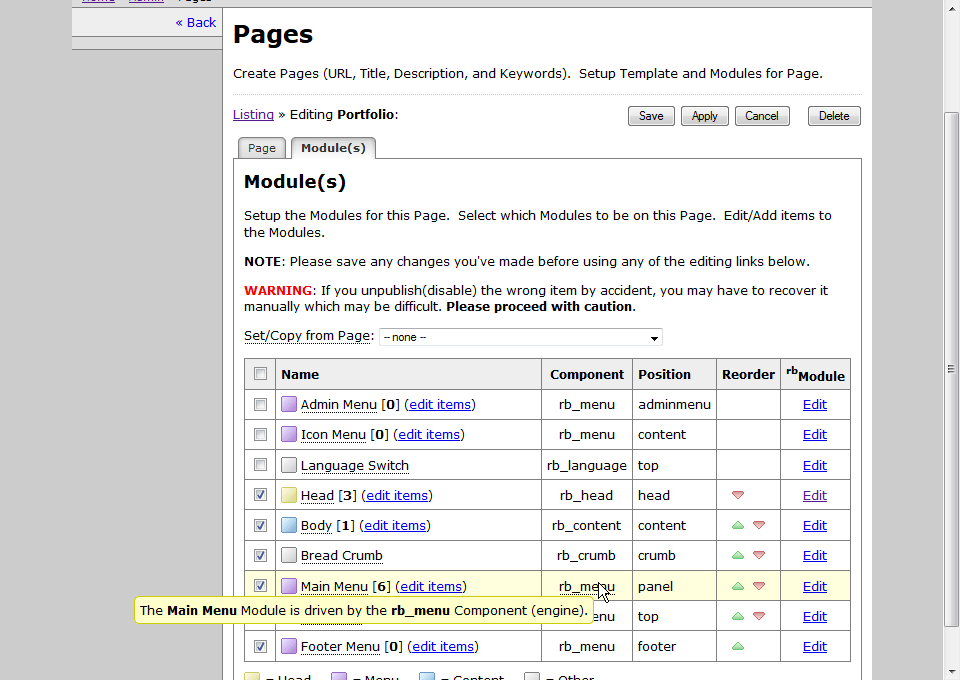Uncheck the Head module checkbox
The image size is (960, 680).
pyautogui.click(x=260, y=495)
